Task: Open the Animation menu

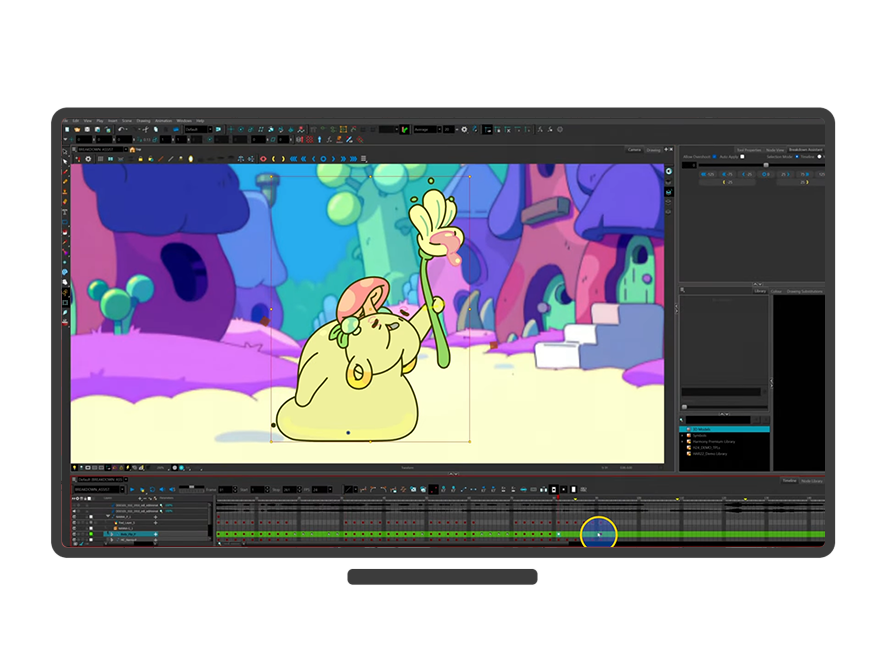Action: (x=163, y=121)
